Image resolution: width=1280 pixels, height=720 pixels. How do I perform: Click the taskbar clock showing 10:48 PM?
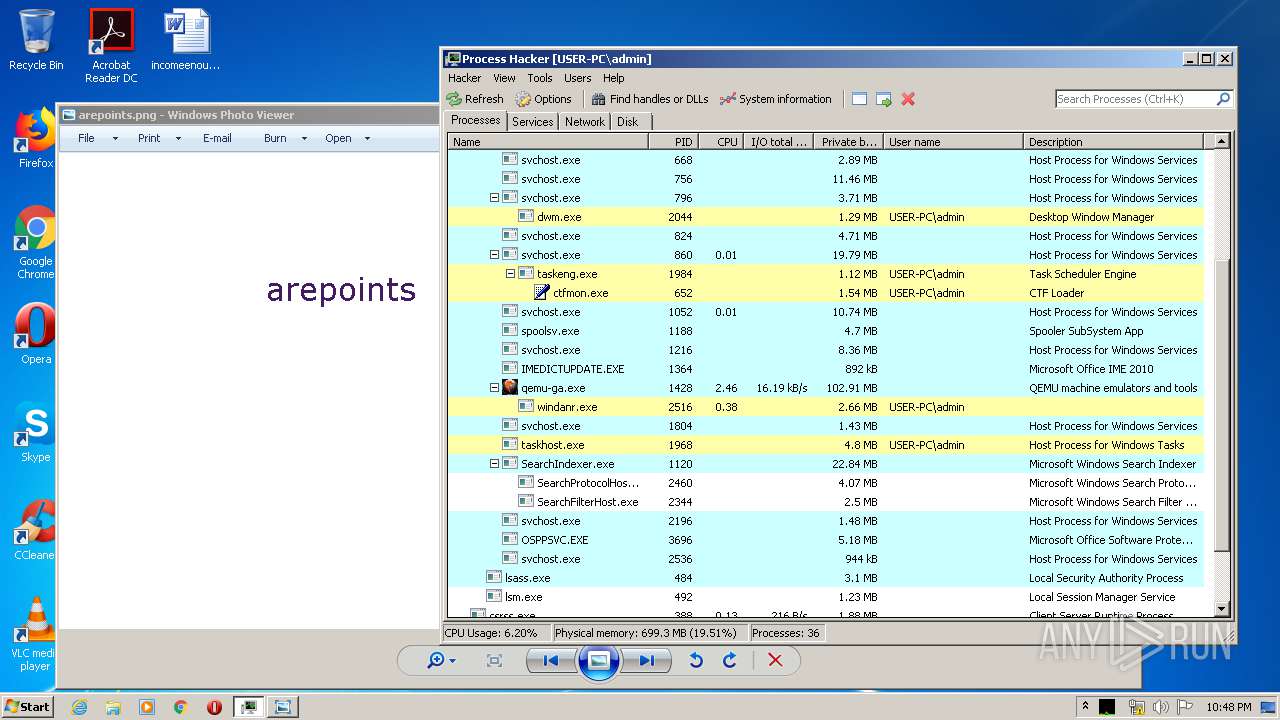(x=1228, y=707)
